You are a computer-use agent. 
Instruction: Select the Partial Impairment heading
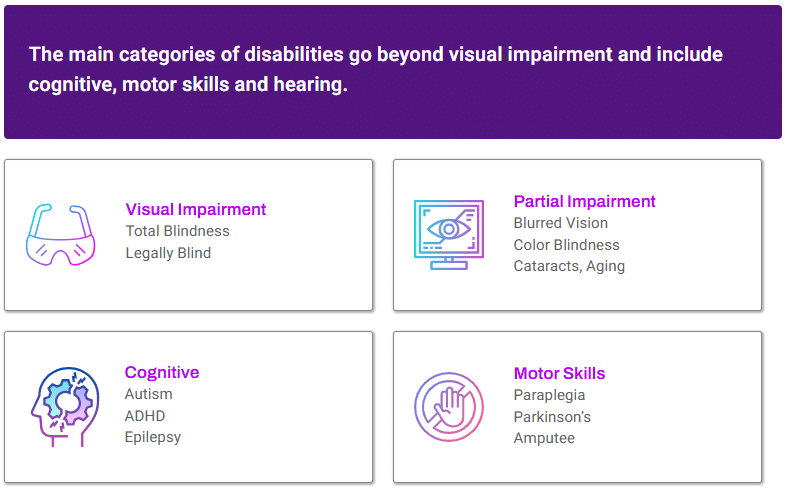pos(584,201)
